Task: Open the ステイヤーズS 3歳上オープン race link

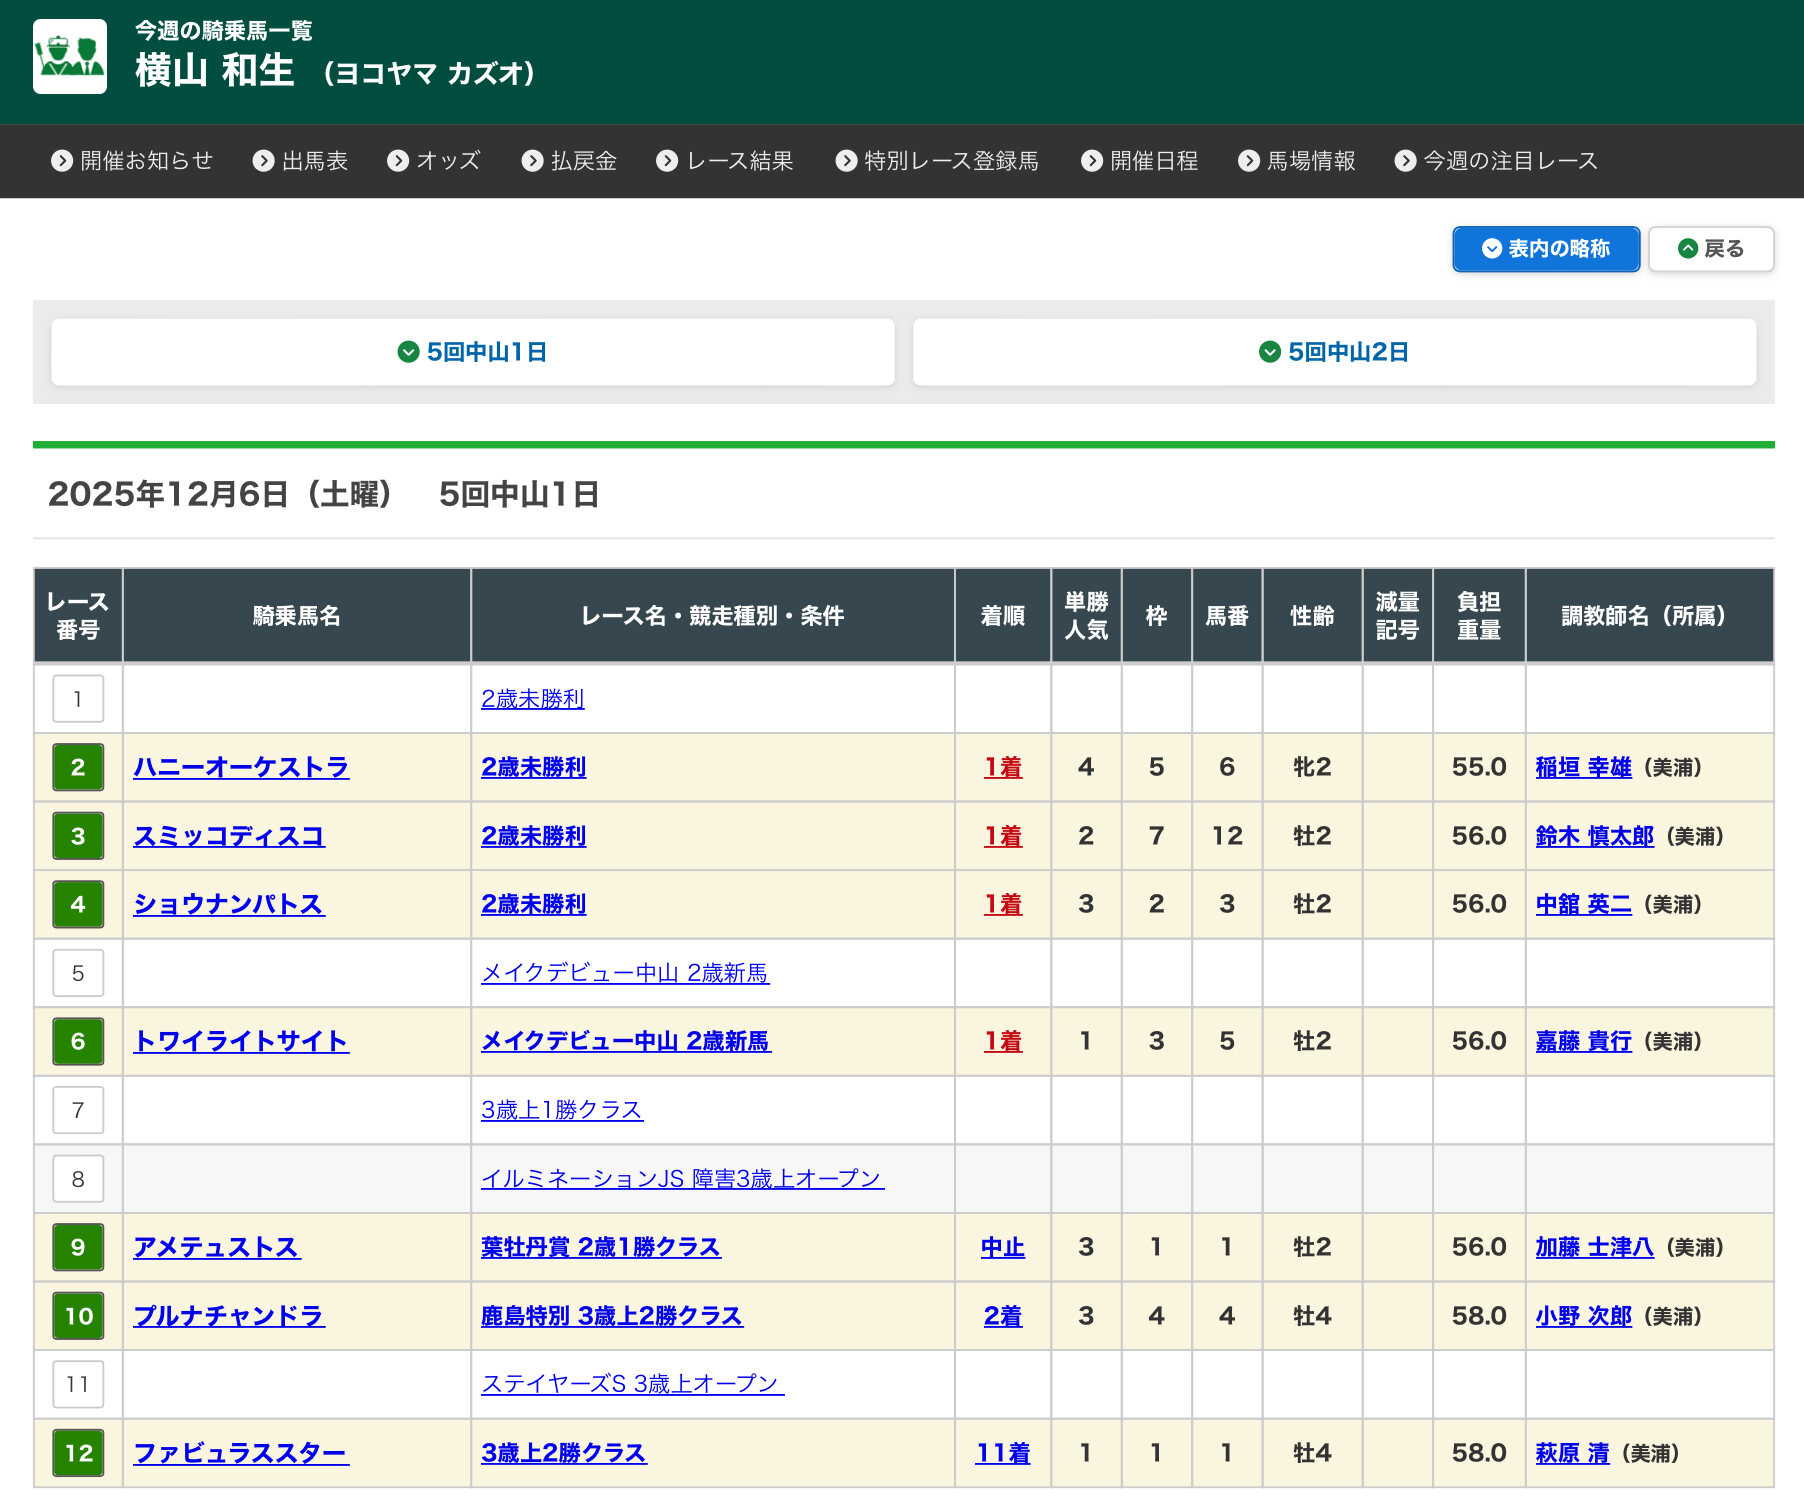Action: [632, 1384]
